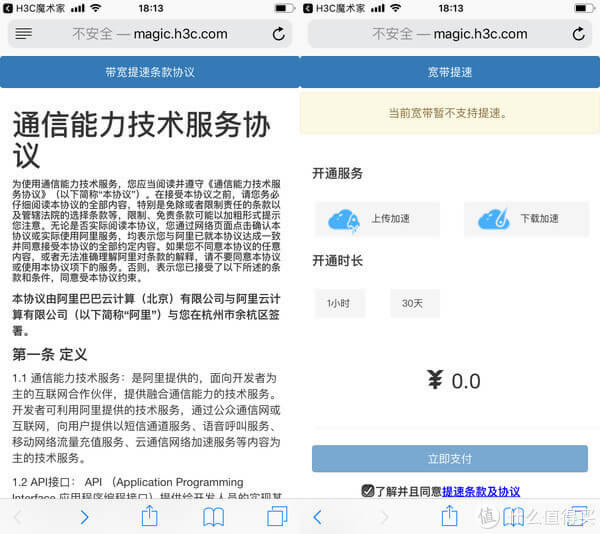Open the share sheet on the 宽带提速 page
Image resolution: width=600 pixels, height=534 pixels.
point(449,516)
